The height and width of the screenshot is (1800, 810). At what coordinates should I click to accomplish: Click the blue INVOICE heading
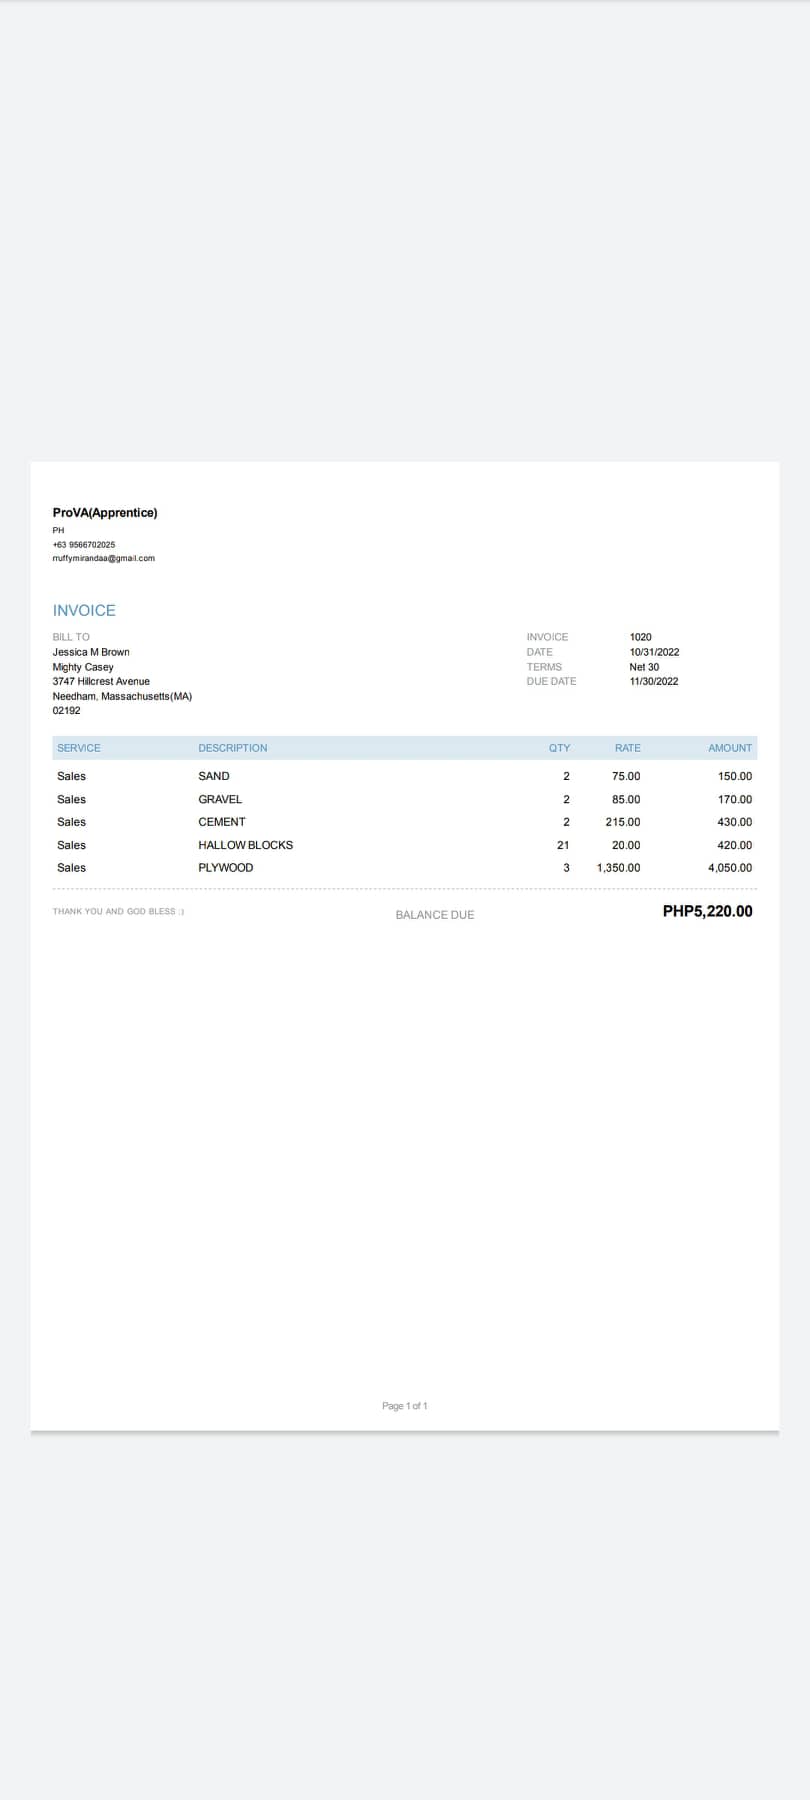coord(84,611)
